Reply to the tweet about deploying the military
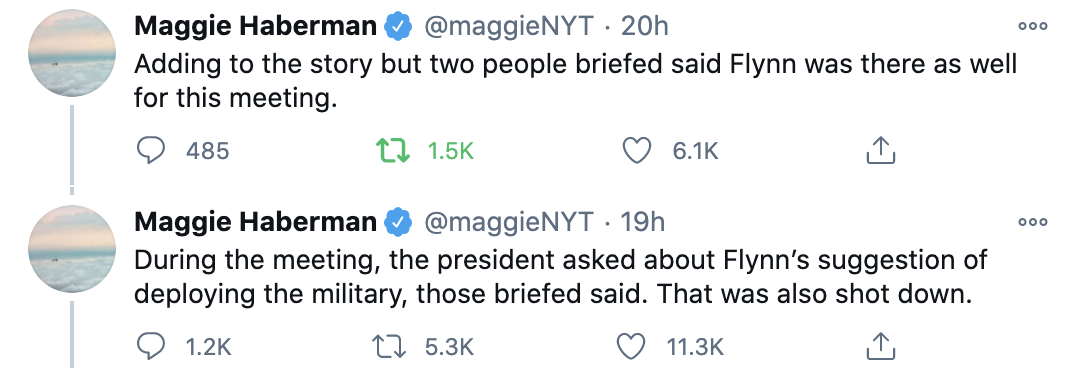Image resolution: width=1070 pixels, height=368 pixels. pos(151,347)
